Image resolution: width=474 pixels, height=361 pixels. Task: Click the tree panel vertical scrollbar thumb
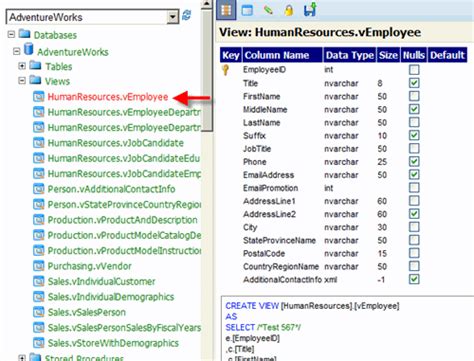click(207, 70)
